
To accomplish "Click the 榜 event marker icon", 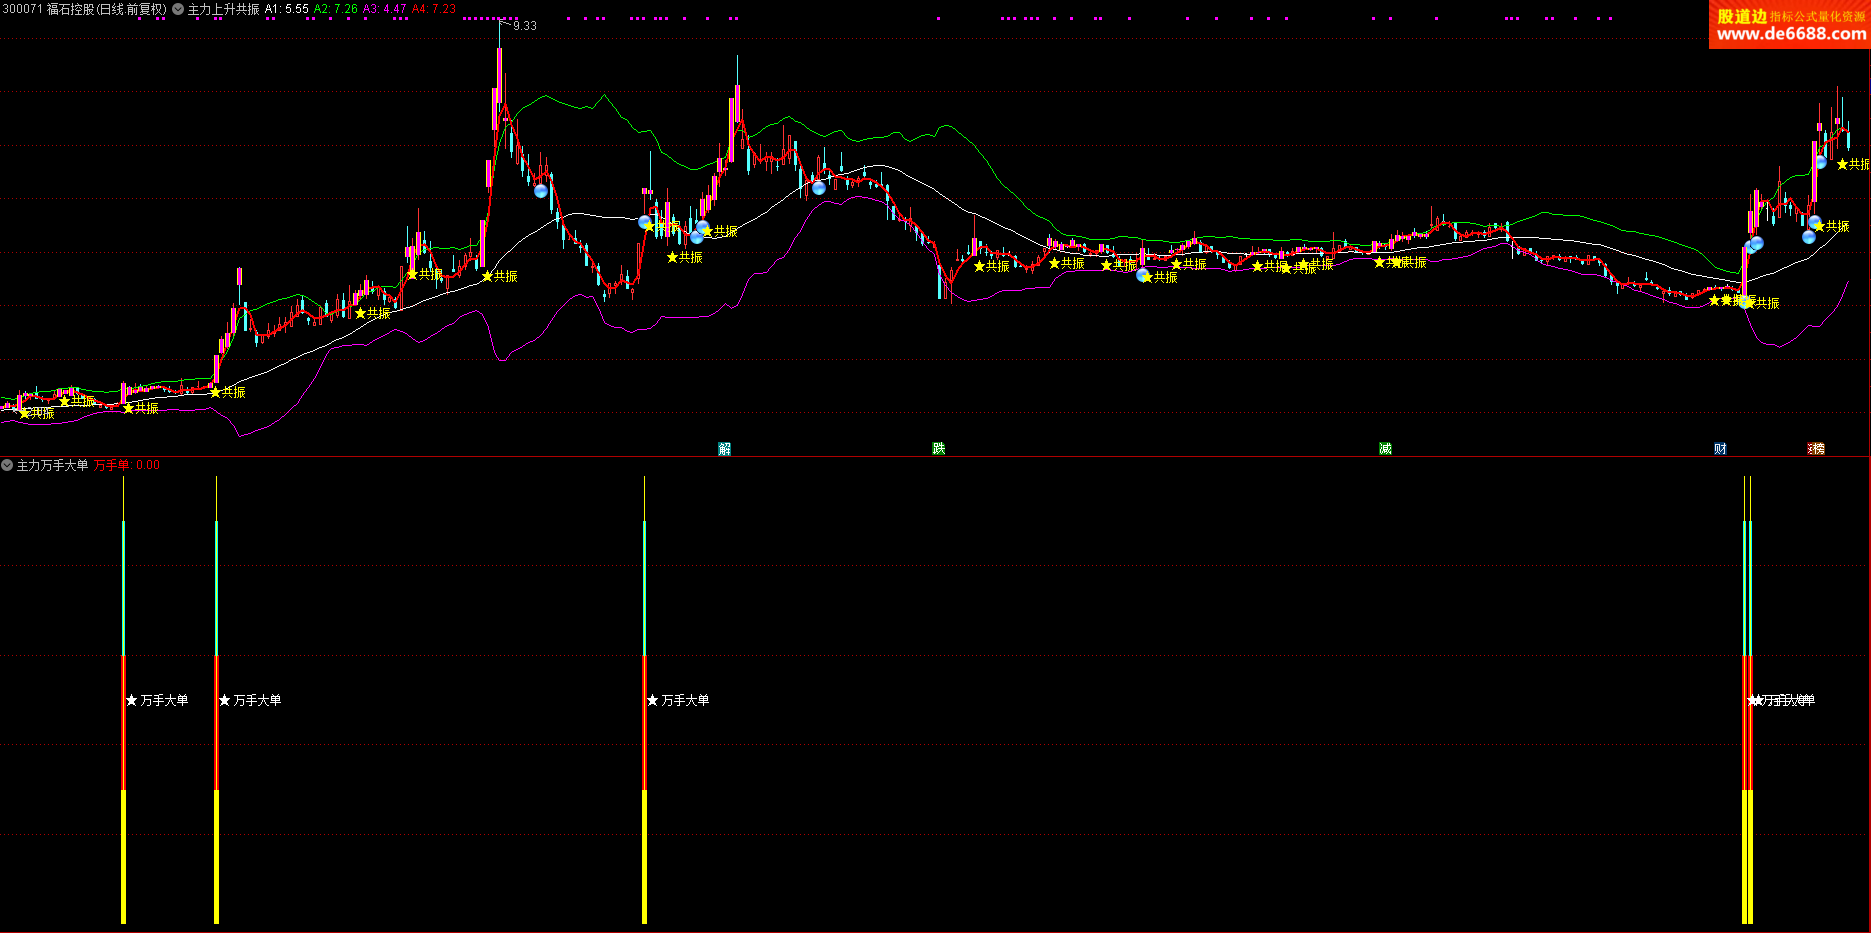I will point(1816,448).
